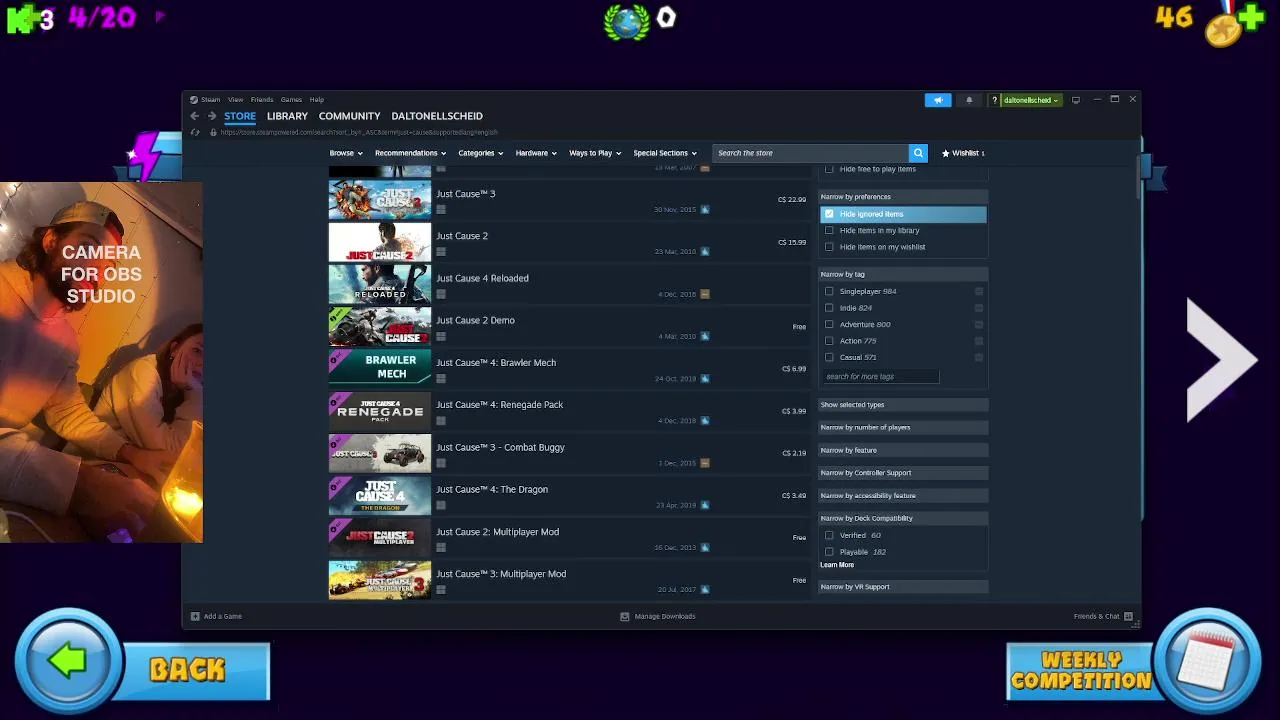Exclude the Singleplayer tag icon
The width and height of the screenshot is (1280, 720).
coord(979,291)
